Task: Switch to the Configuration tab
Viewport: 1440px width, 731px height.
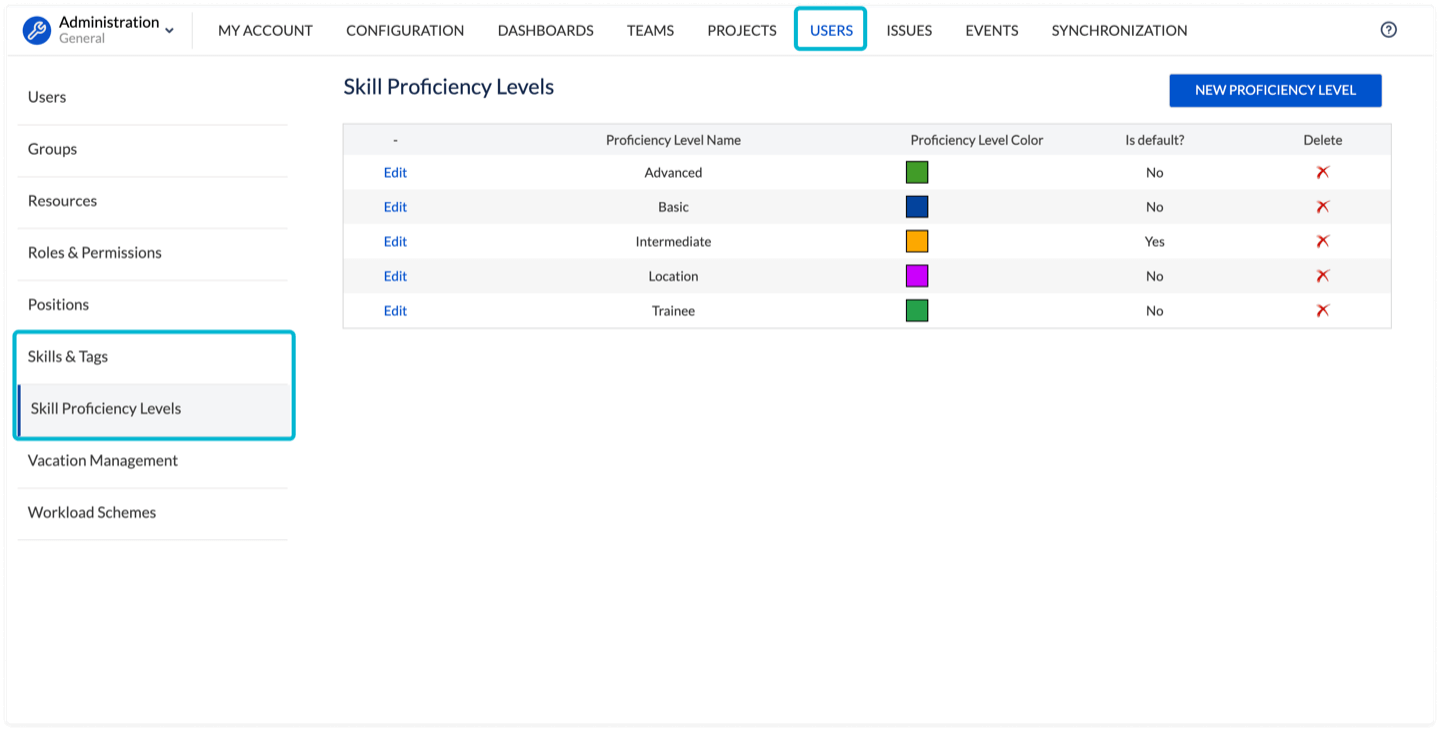Action: [x=405, y=30]
